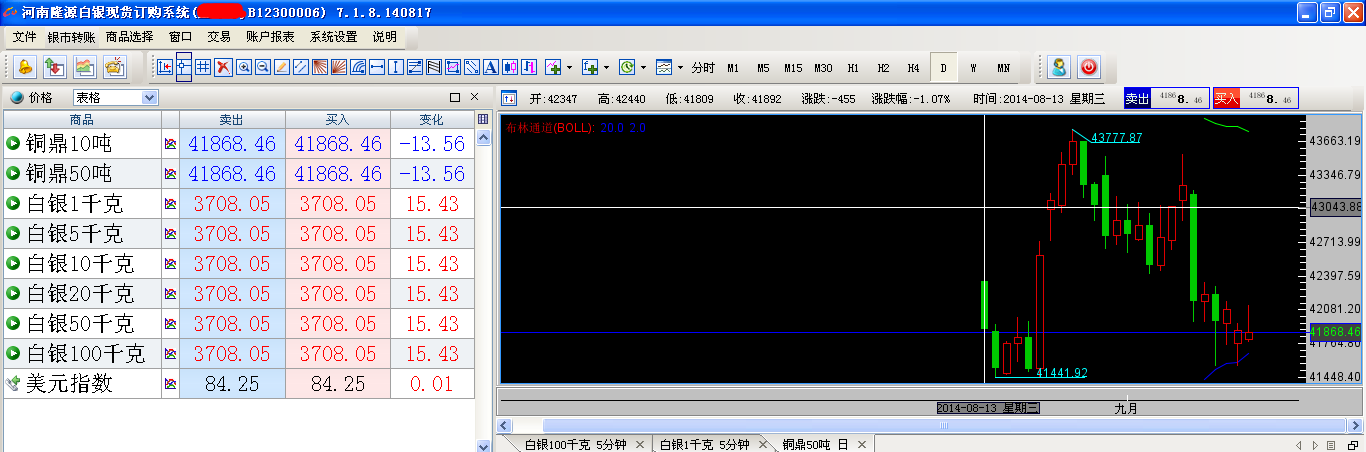Click the 白银50千克 卖出 price 3708.05
This screenshot has width=1366, height=452.
(232, 324)
